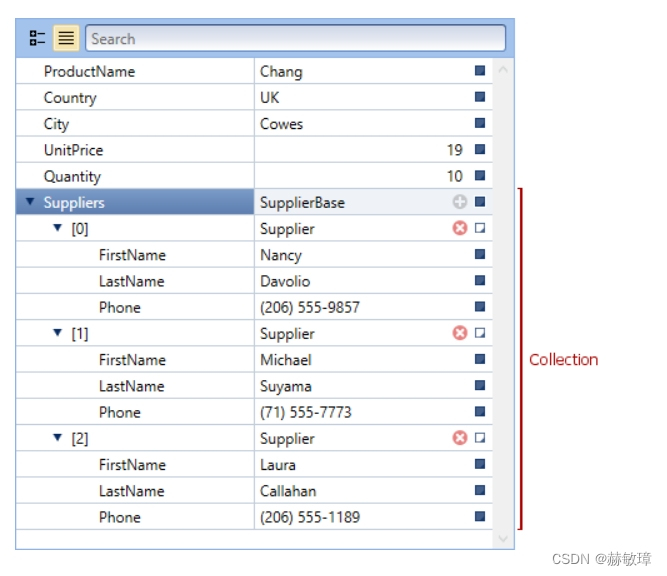The height and width of the screenshot is (576, 667).
Task: Open marker square for Suyama LastName row
Action: pos(480,385)
